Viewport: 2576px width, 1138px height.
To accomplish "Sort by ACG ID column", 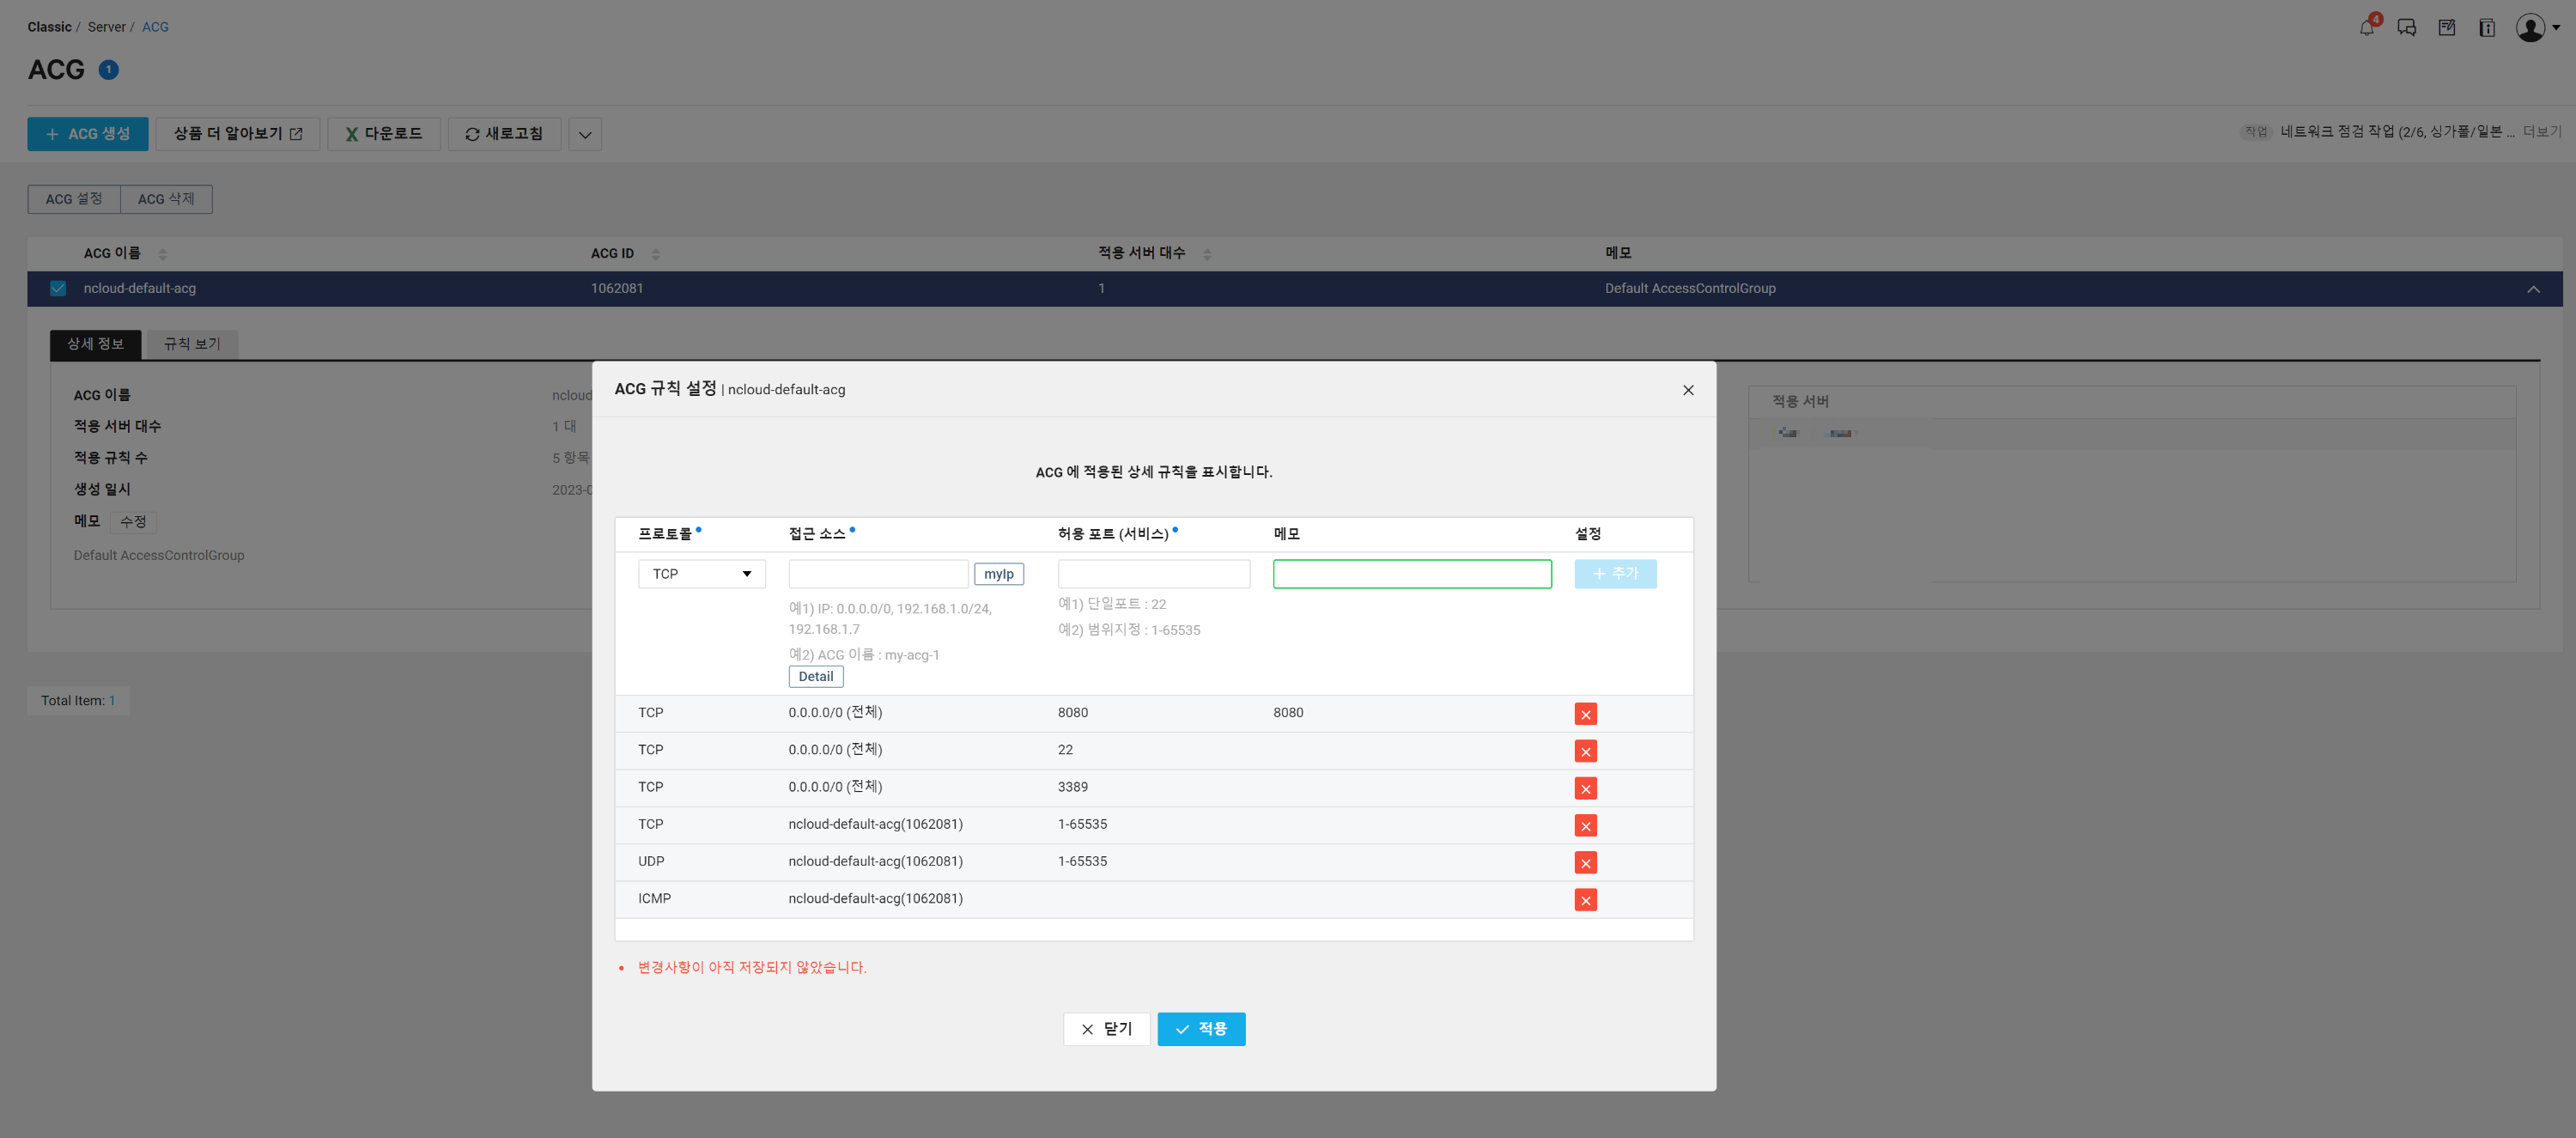I will pyautogui.click(x=655, y=253).
